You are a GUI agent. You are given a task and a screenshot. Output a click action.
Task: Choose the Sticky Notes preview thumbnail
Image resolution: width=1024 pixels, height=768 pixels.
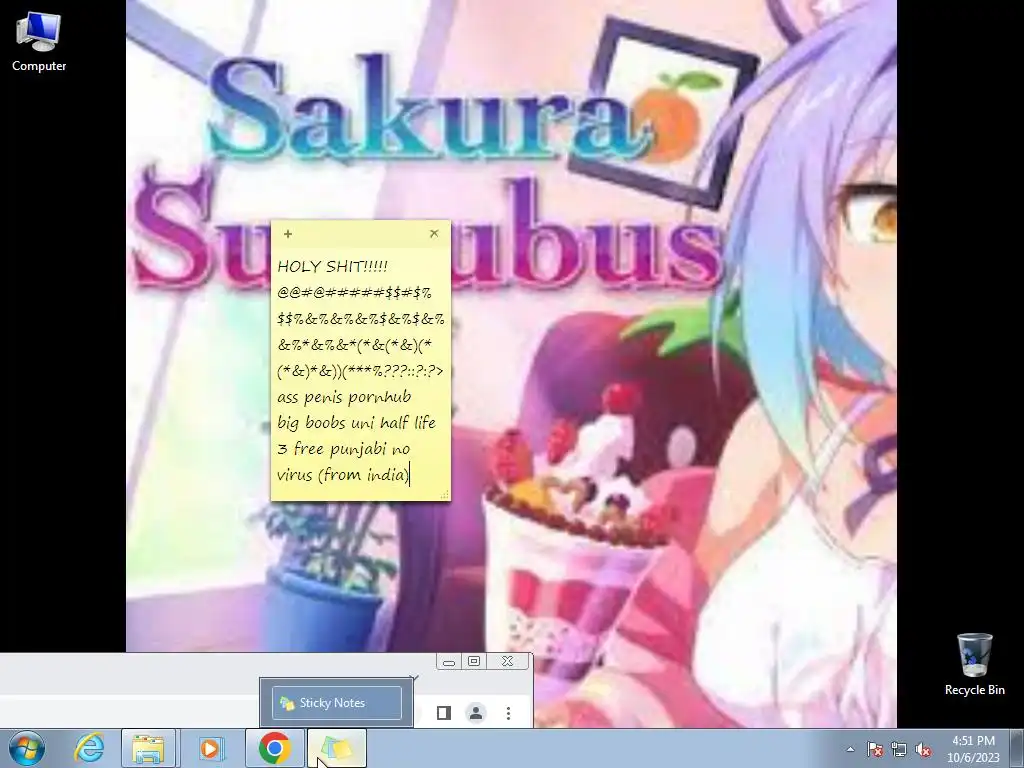[336, 703]
